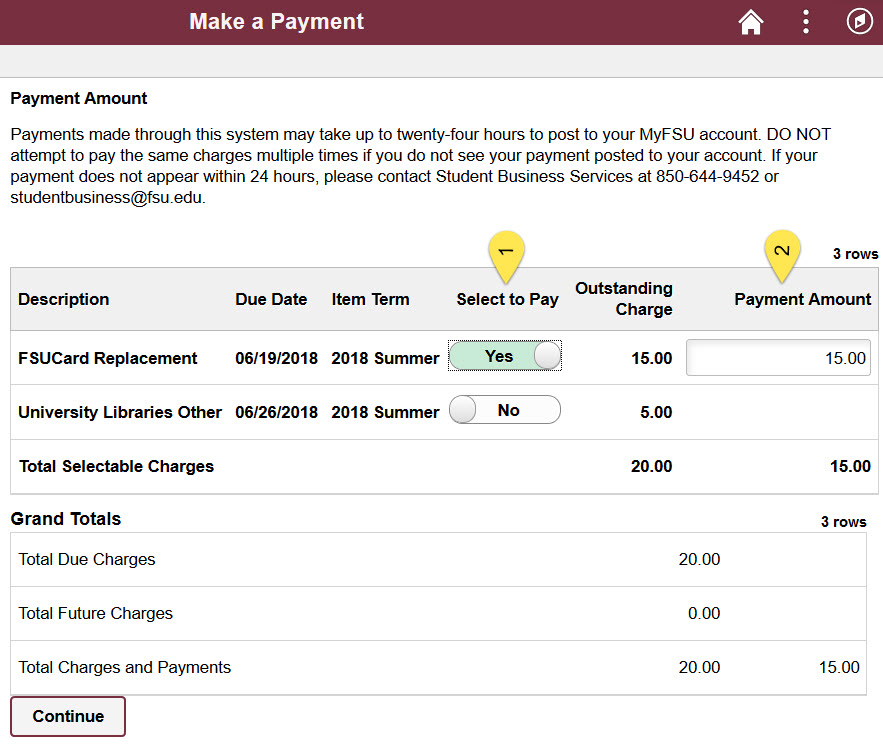Click the 5.00 outstanding charge
This screenshot has height=746, width=883.
point(656,412)
